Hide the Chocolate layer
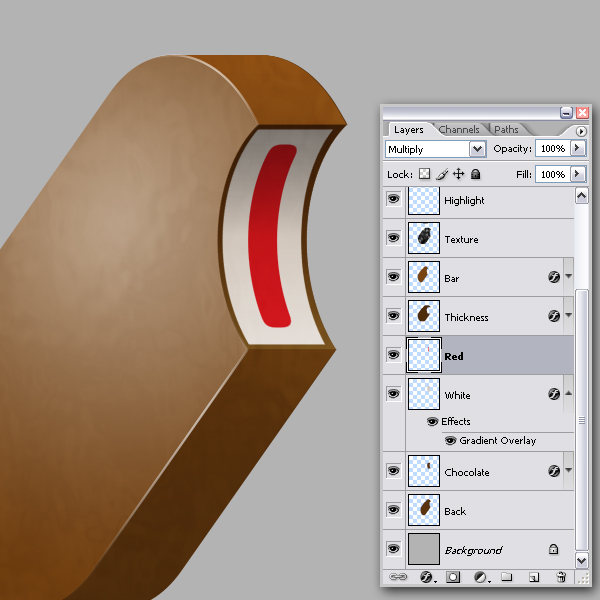The height and width of the screenshot is (600, 600). [393, 471]
